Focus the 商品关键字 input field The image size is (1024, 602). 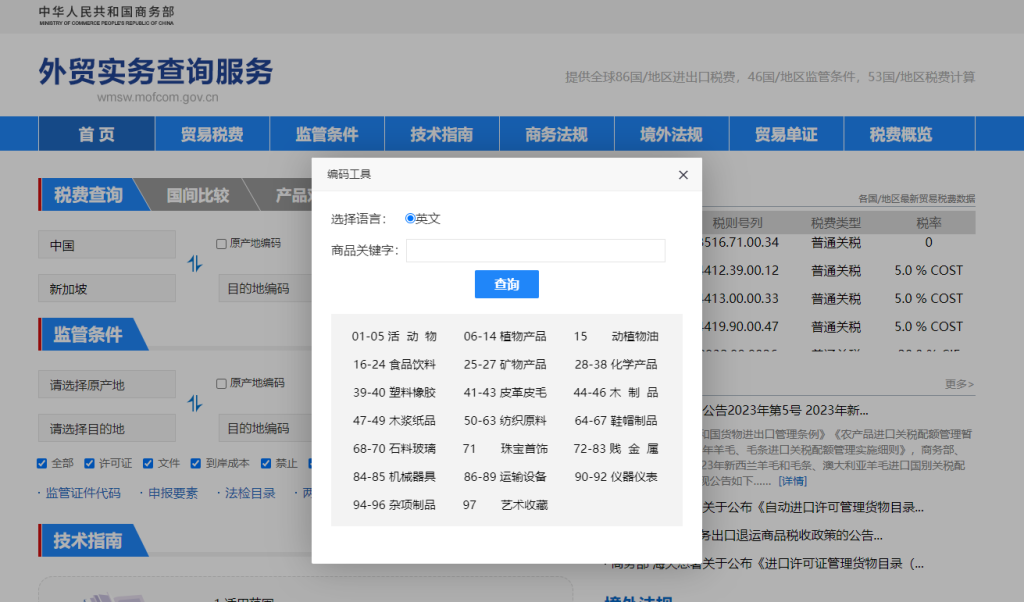536,250
